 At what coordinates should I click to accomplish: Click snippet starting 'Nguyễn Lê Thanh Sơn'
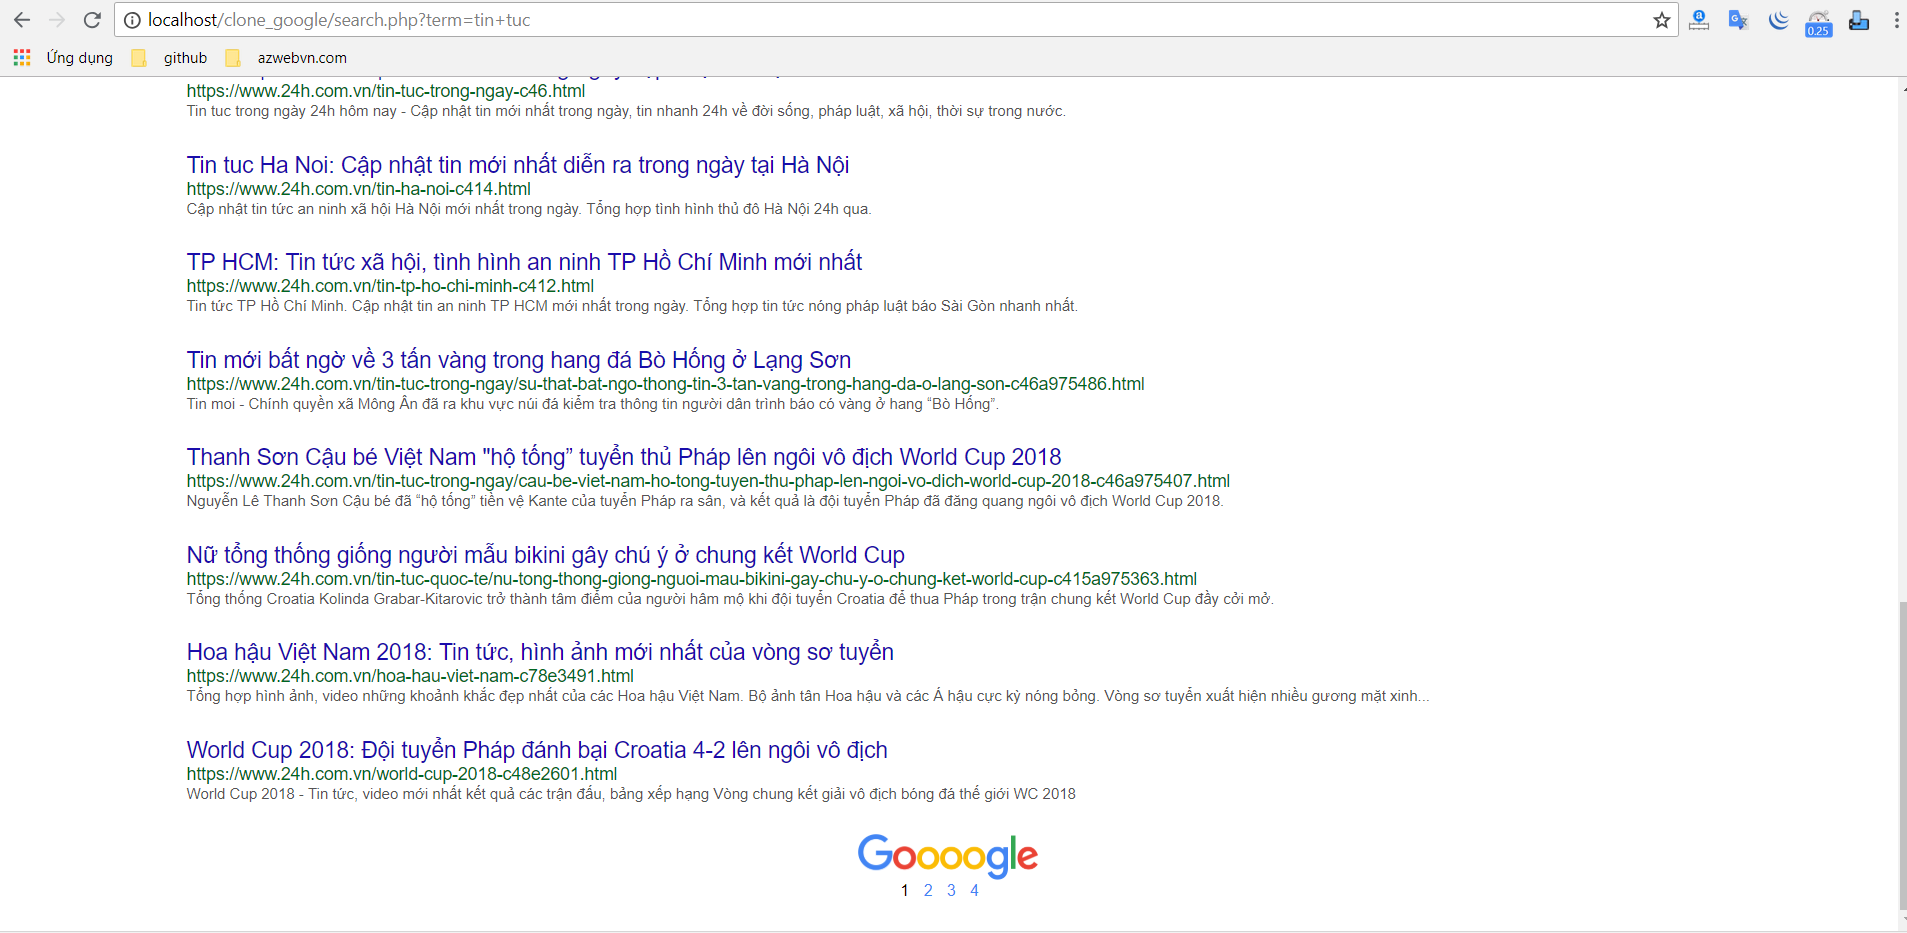705,501
